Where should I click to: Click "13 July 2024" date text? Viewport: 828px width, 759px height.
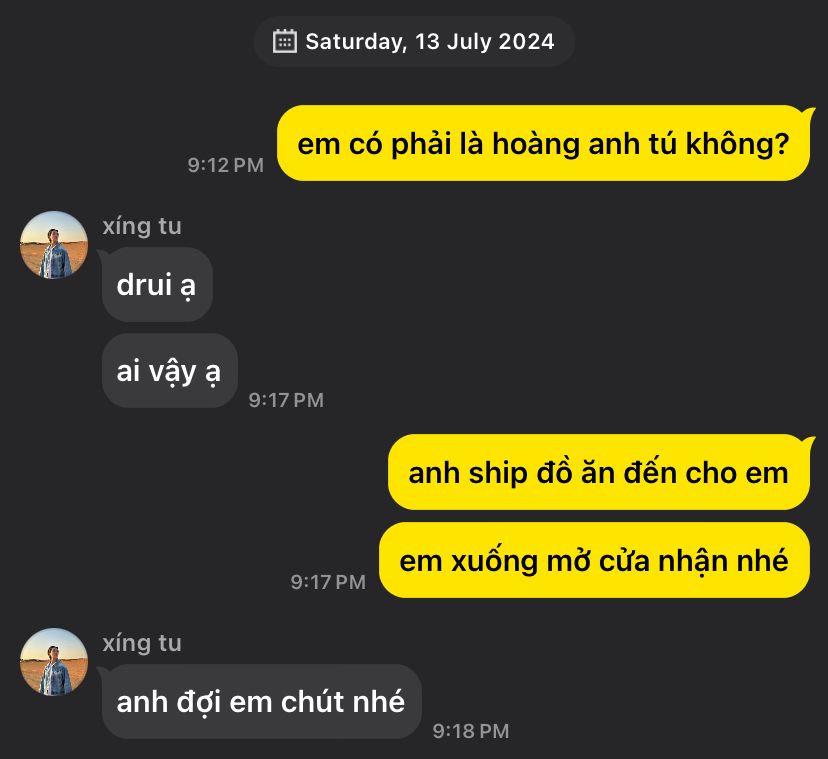(484, 41)
